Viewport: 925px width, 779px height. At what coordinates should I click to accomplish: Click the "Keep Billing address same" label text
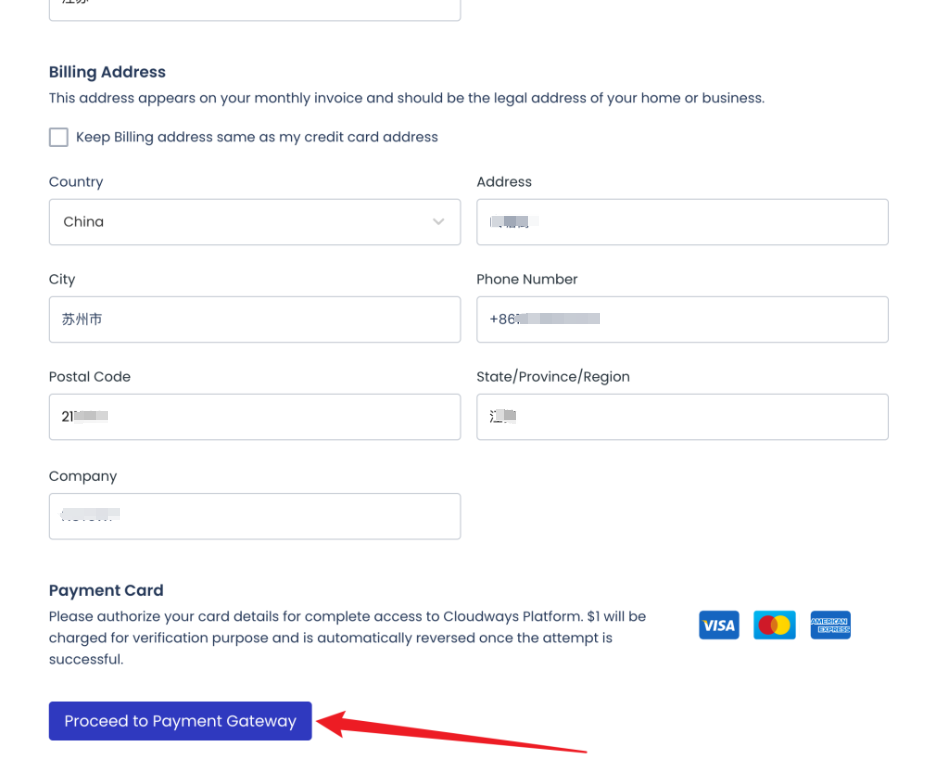pos(257,137)
